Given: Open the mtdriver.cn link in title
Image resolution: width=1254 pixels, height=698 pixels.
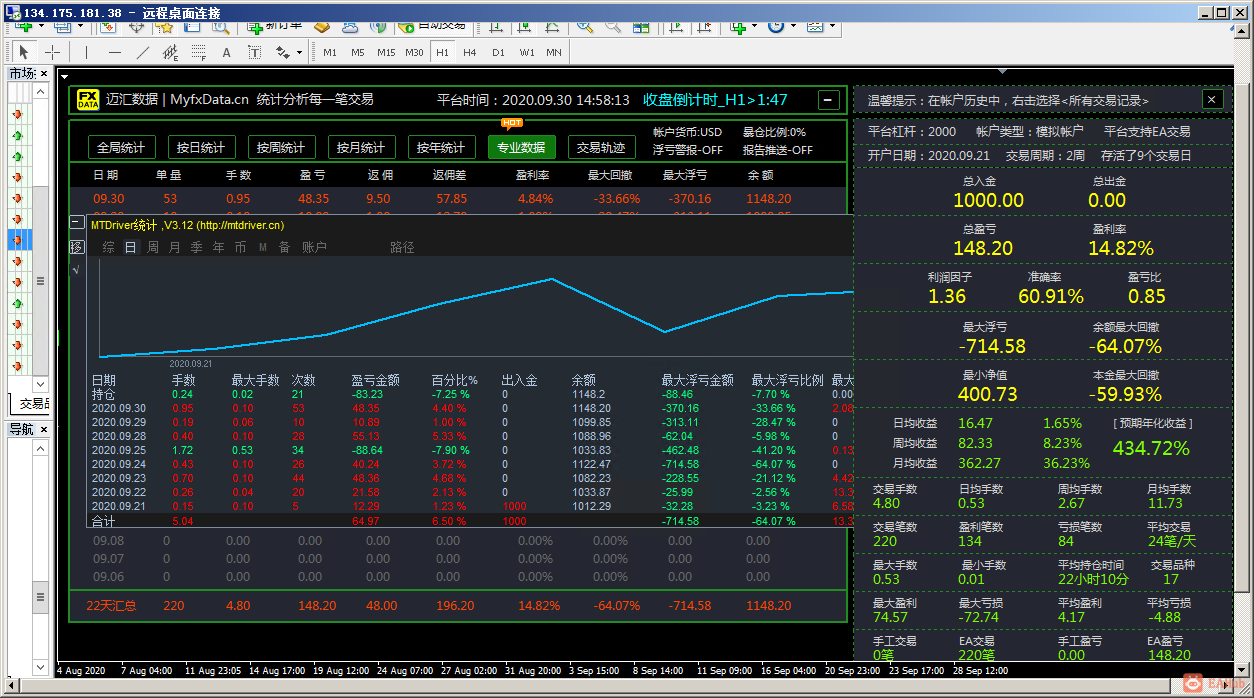Looking at the screenshot, I should pos(240,225).
